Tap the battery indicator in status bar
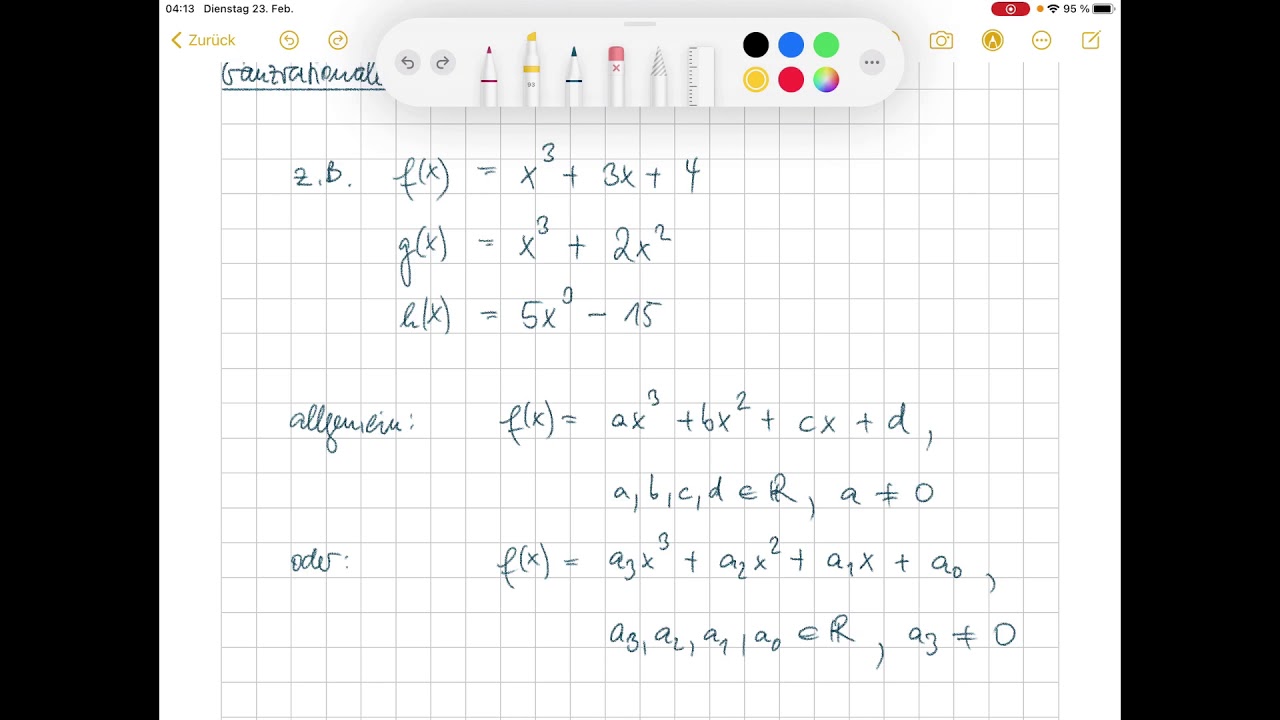This screenshot has width=1280, height=720. [x=1103, y=9]
